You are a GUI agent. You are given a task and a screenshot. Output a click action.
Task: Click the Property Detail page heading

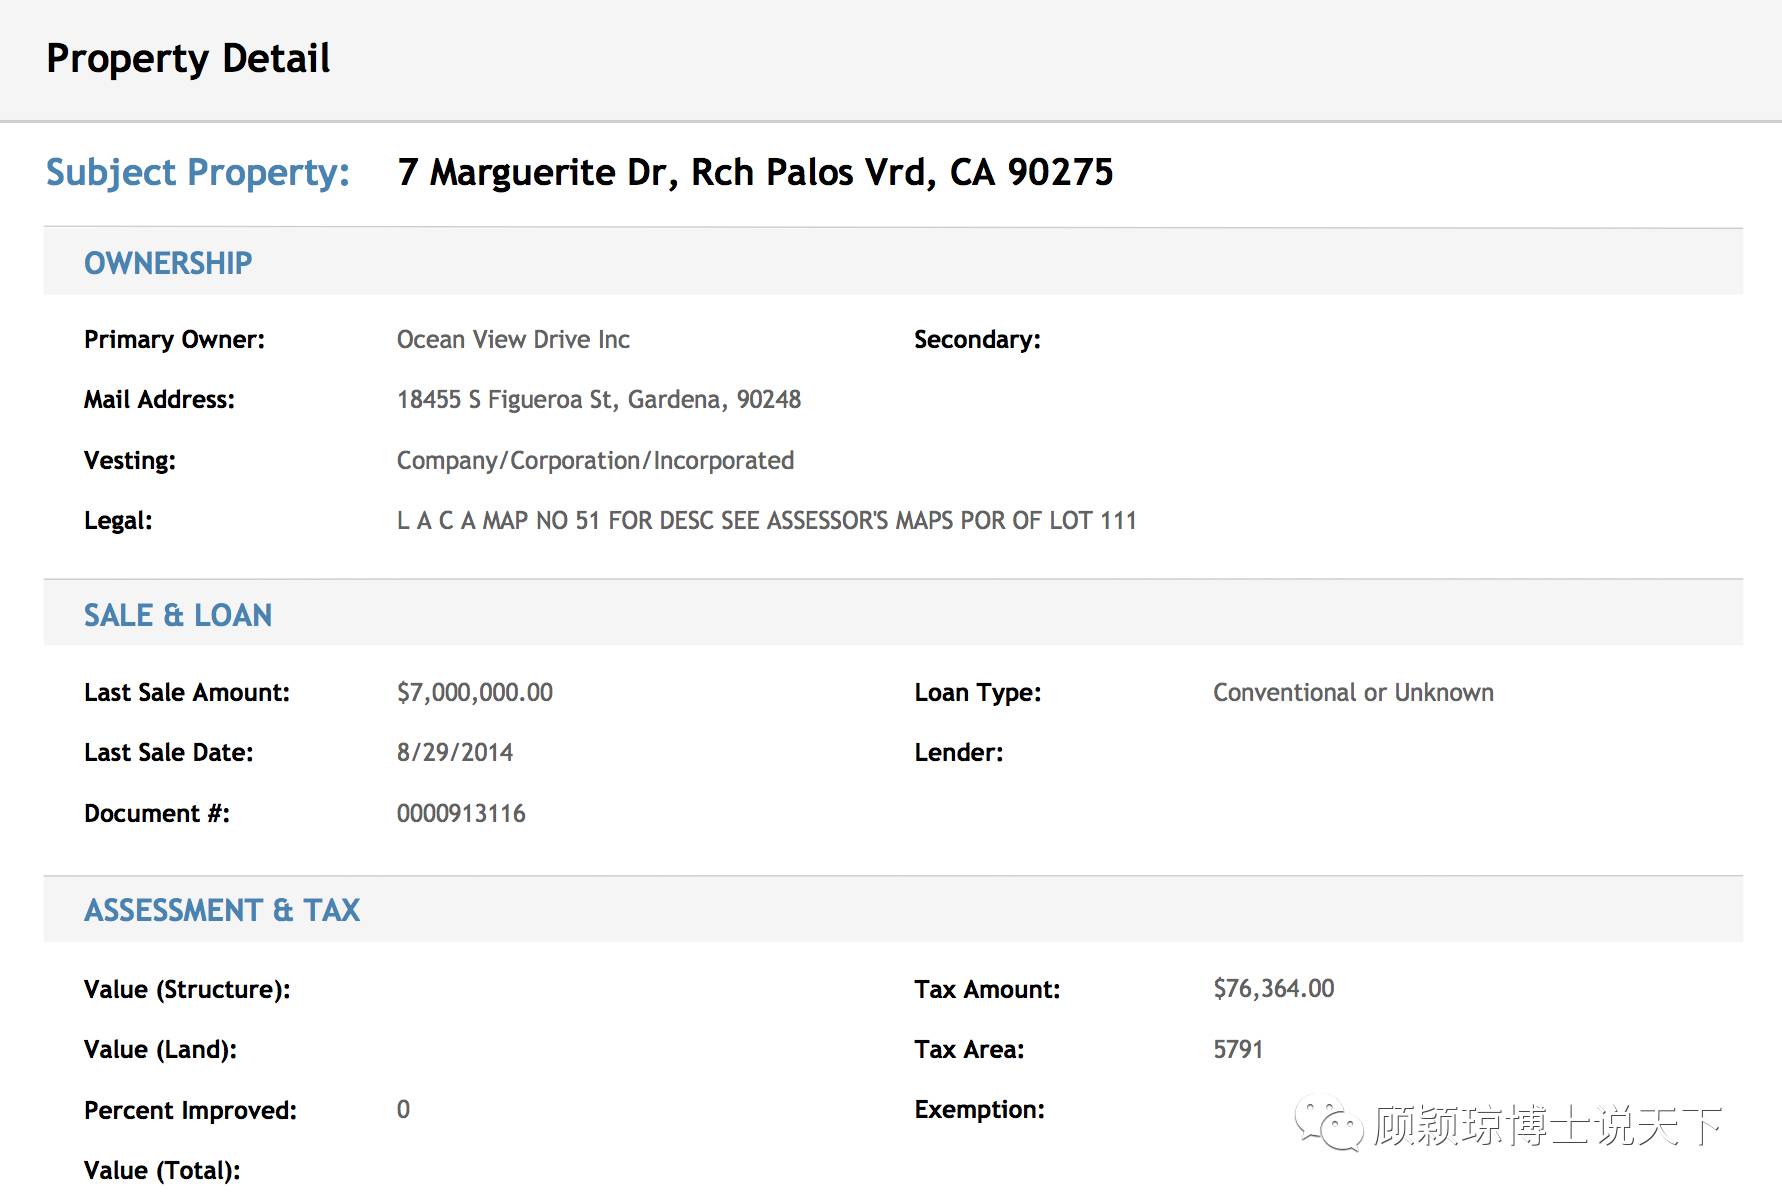point(188,59)
